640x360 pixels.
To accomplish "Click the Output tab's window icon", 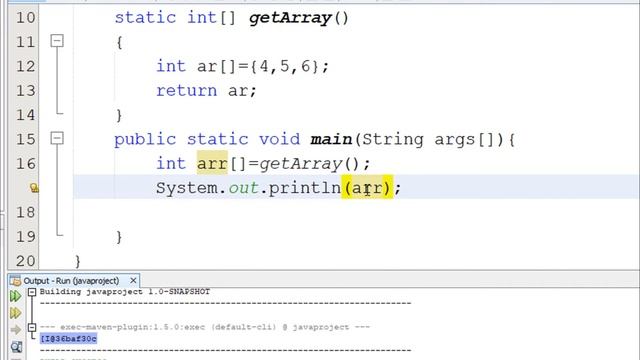I will click(15, 281).
